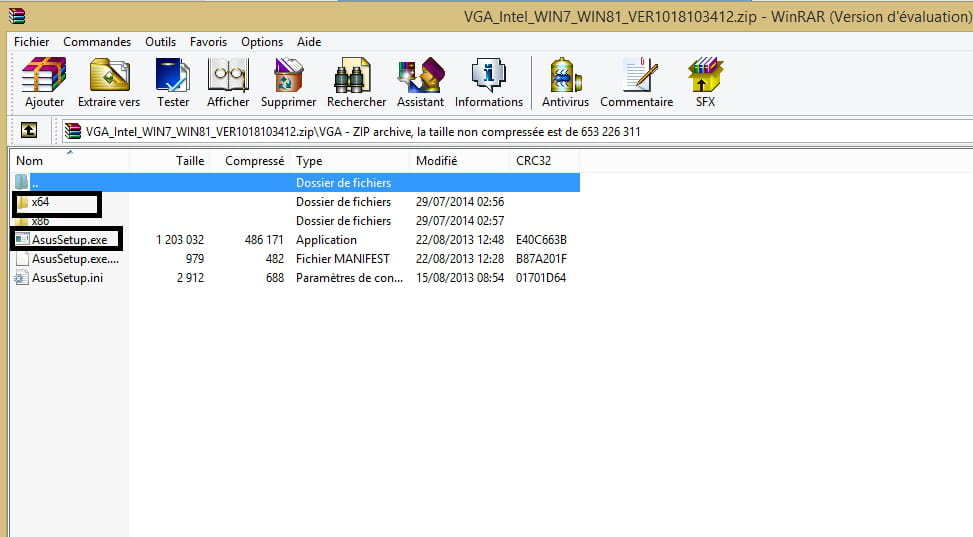The height and width of the screenshot is (537, 973).
Task: Click the Ajouter toolbar icon
Action: 44,75
